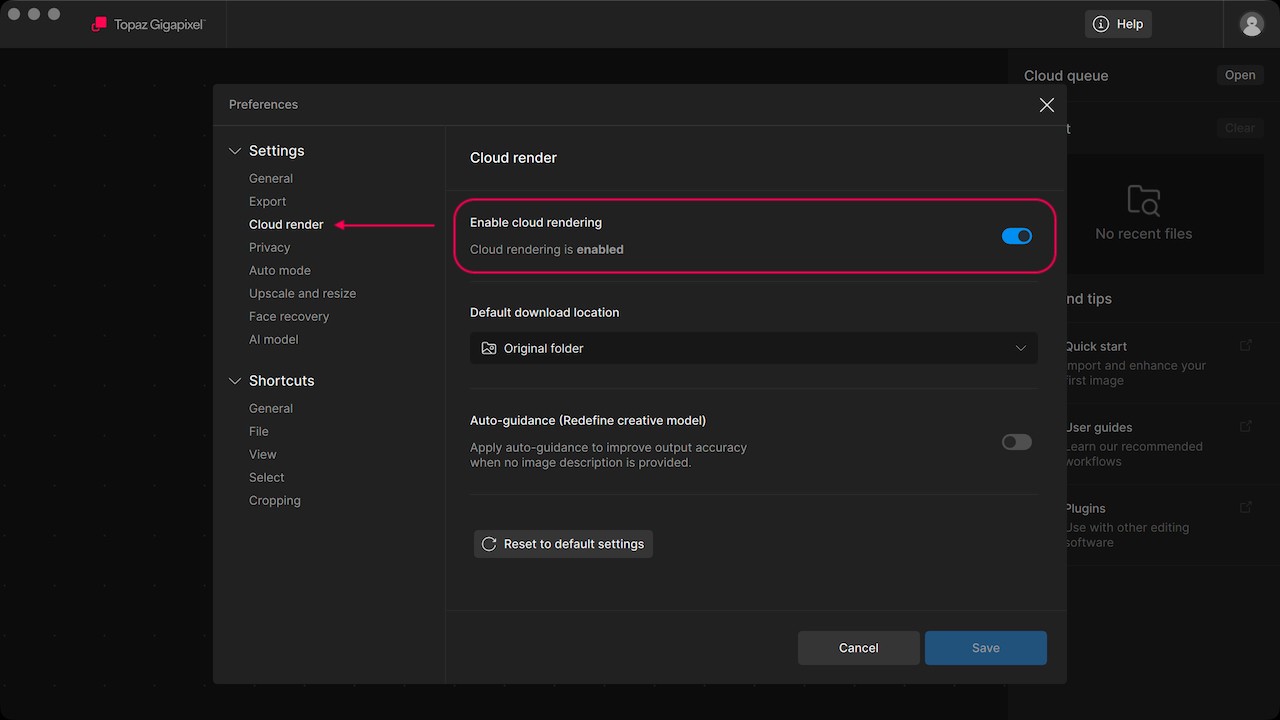Click the 'No recent files' text
The height and width of the screenshot is (720, 1280).
(1144, 234)
